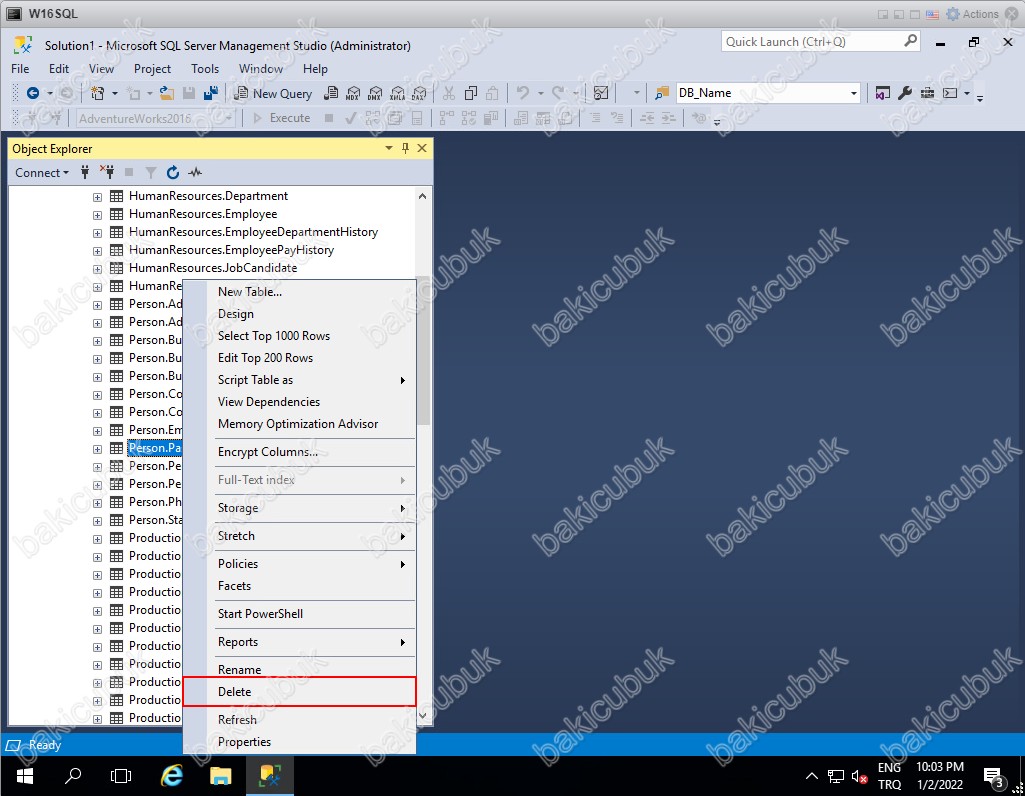Click the New Project icon in toolbar
Screen dimensions: 1025x796
point(97,93)
